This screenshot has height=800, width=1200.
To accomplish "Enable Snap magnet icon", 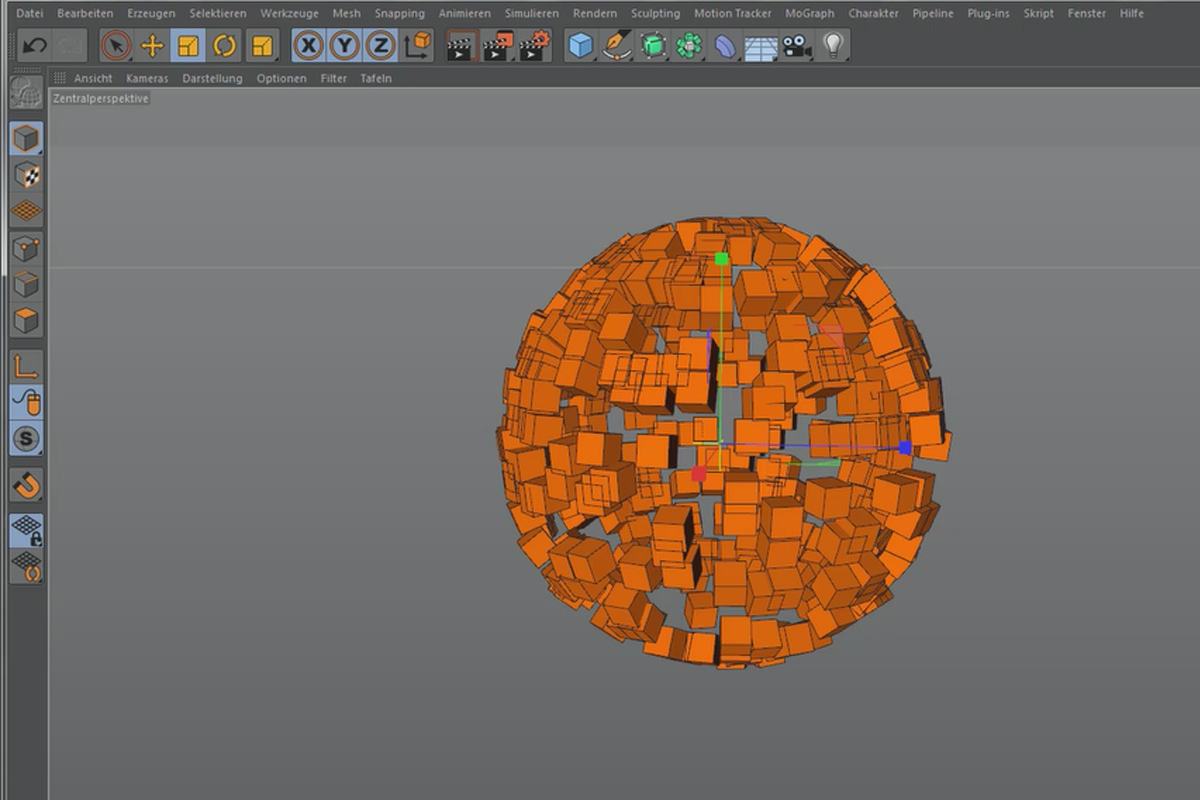I will tap(26, 485).
